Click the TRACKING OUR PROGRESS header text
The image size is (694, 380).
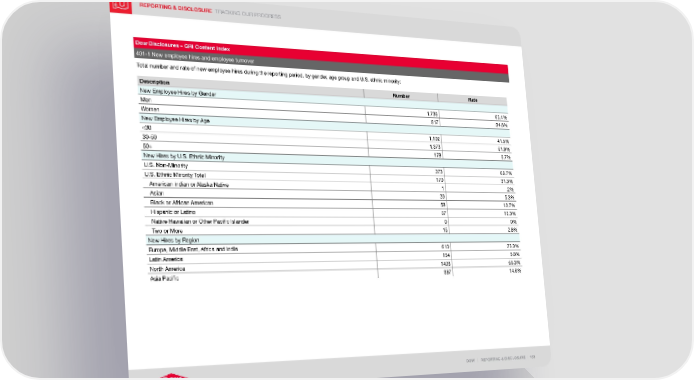(x=248, y=13)
